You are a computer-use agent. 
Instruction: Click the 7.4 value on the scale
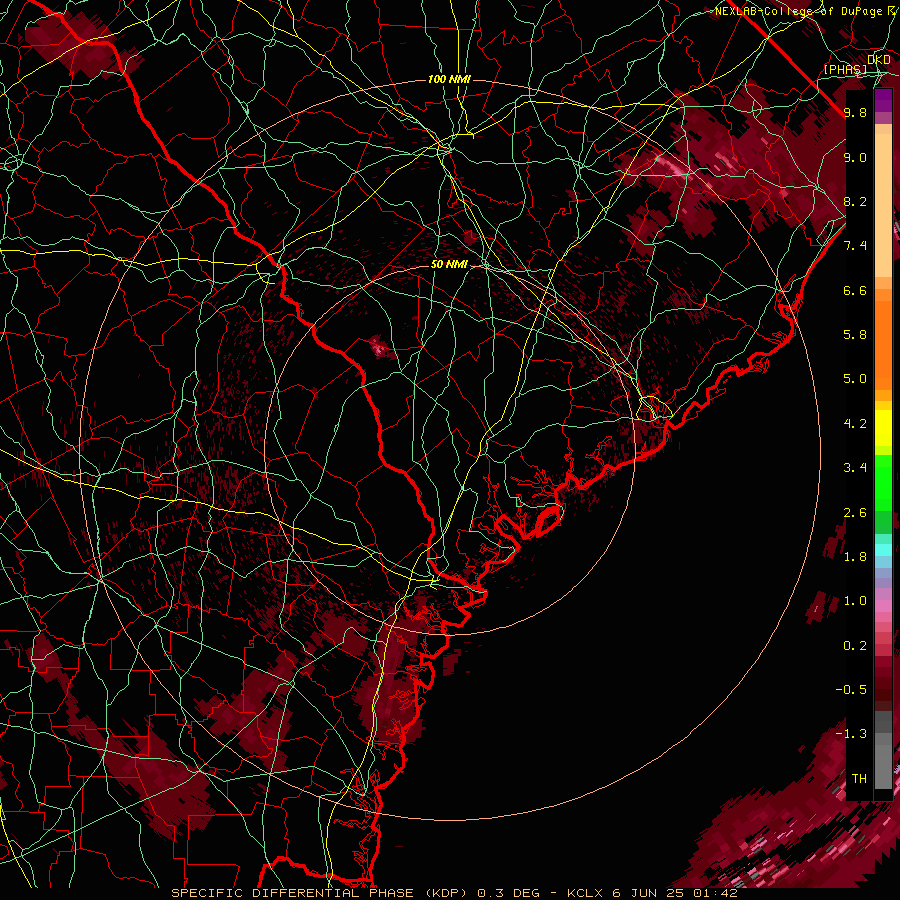tap(855, 246)
